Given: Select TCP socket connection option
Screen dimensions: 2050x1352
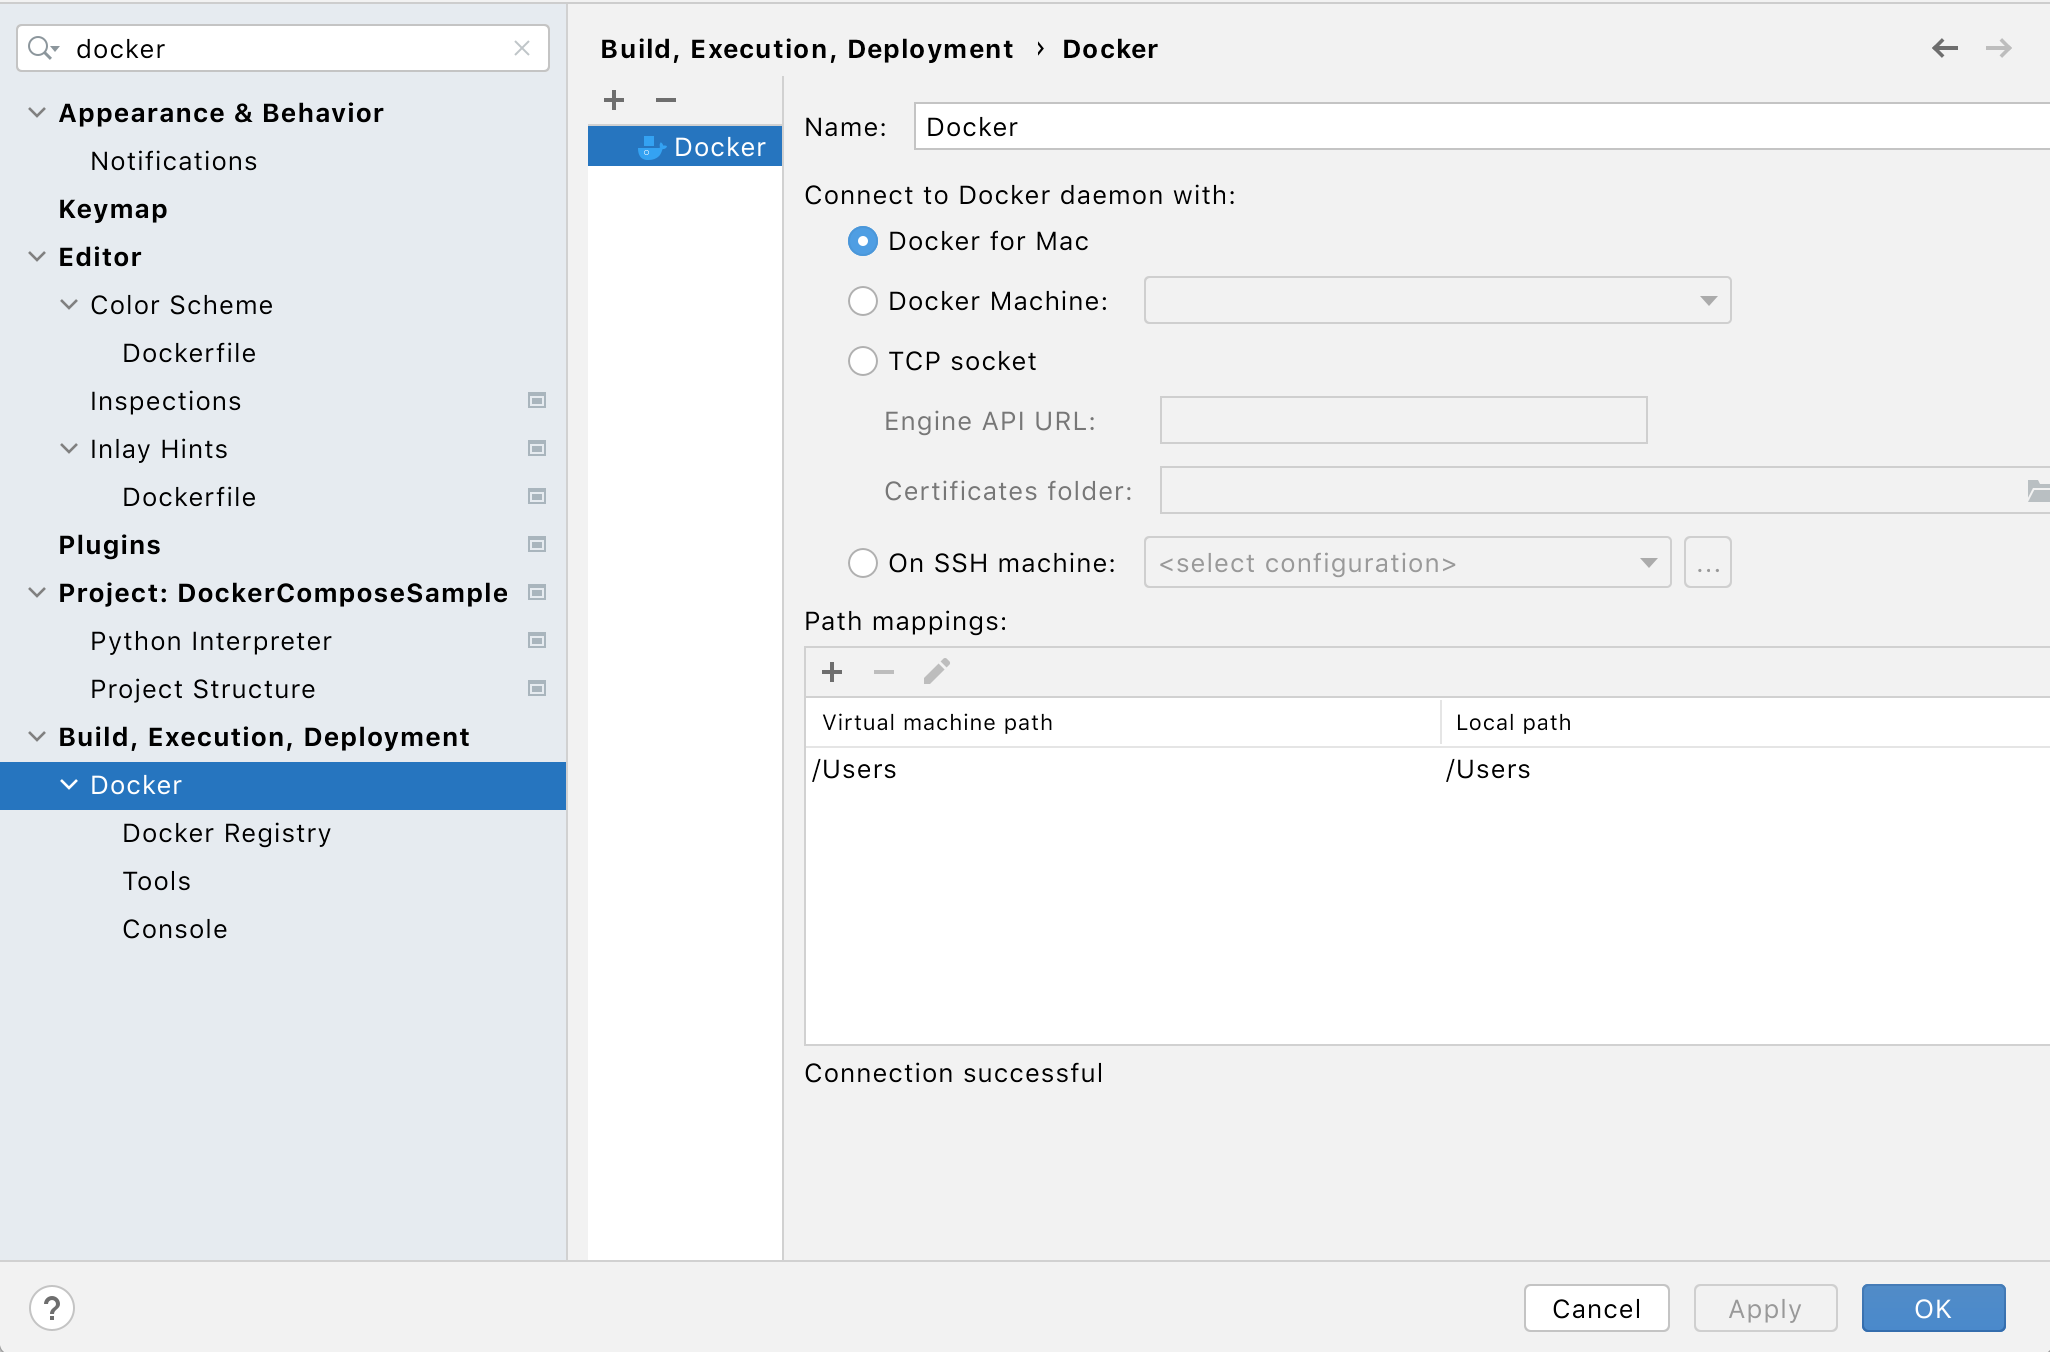Looking at the screenshot, I should (861, 361).
